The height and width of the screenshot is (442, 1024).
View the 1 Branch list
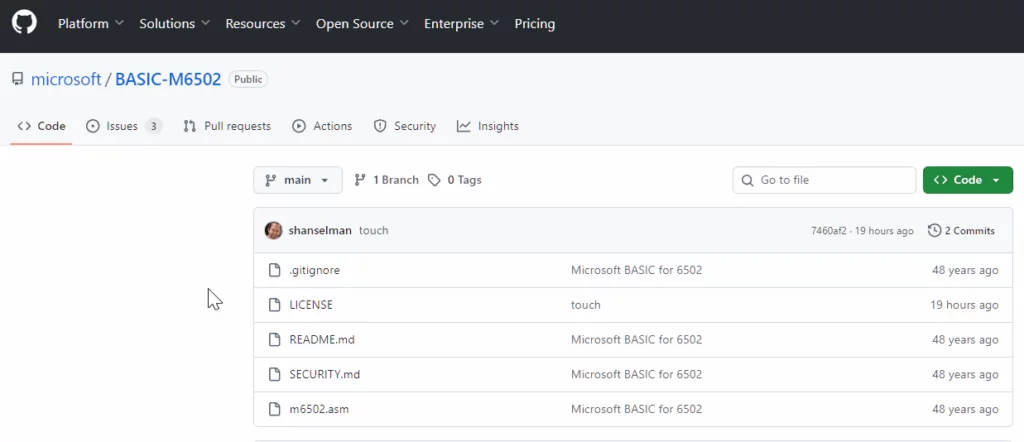[386, 180]
